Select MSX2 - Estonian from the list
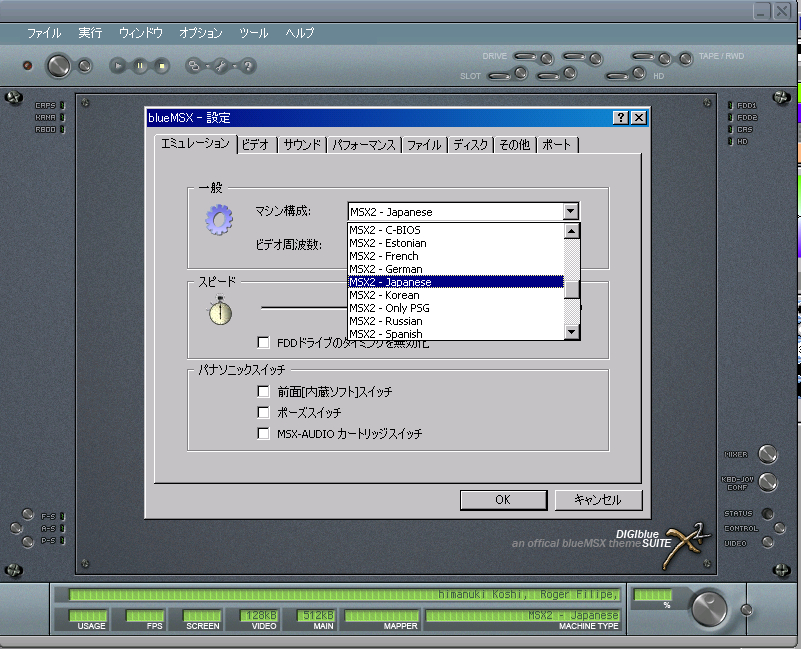The height and width of the screenshot is (649, 801). [456, 243]
